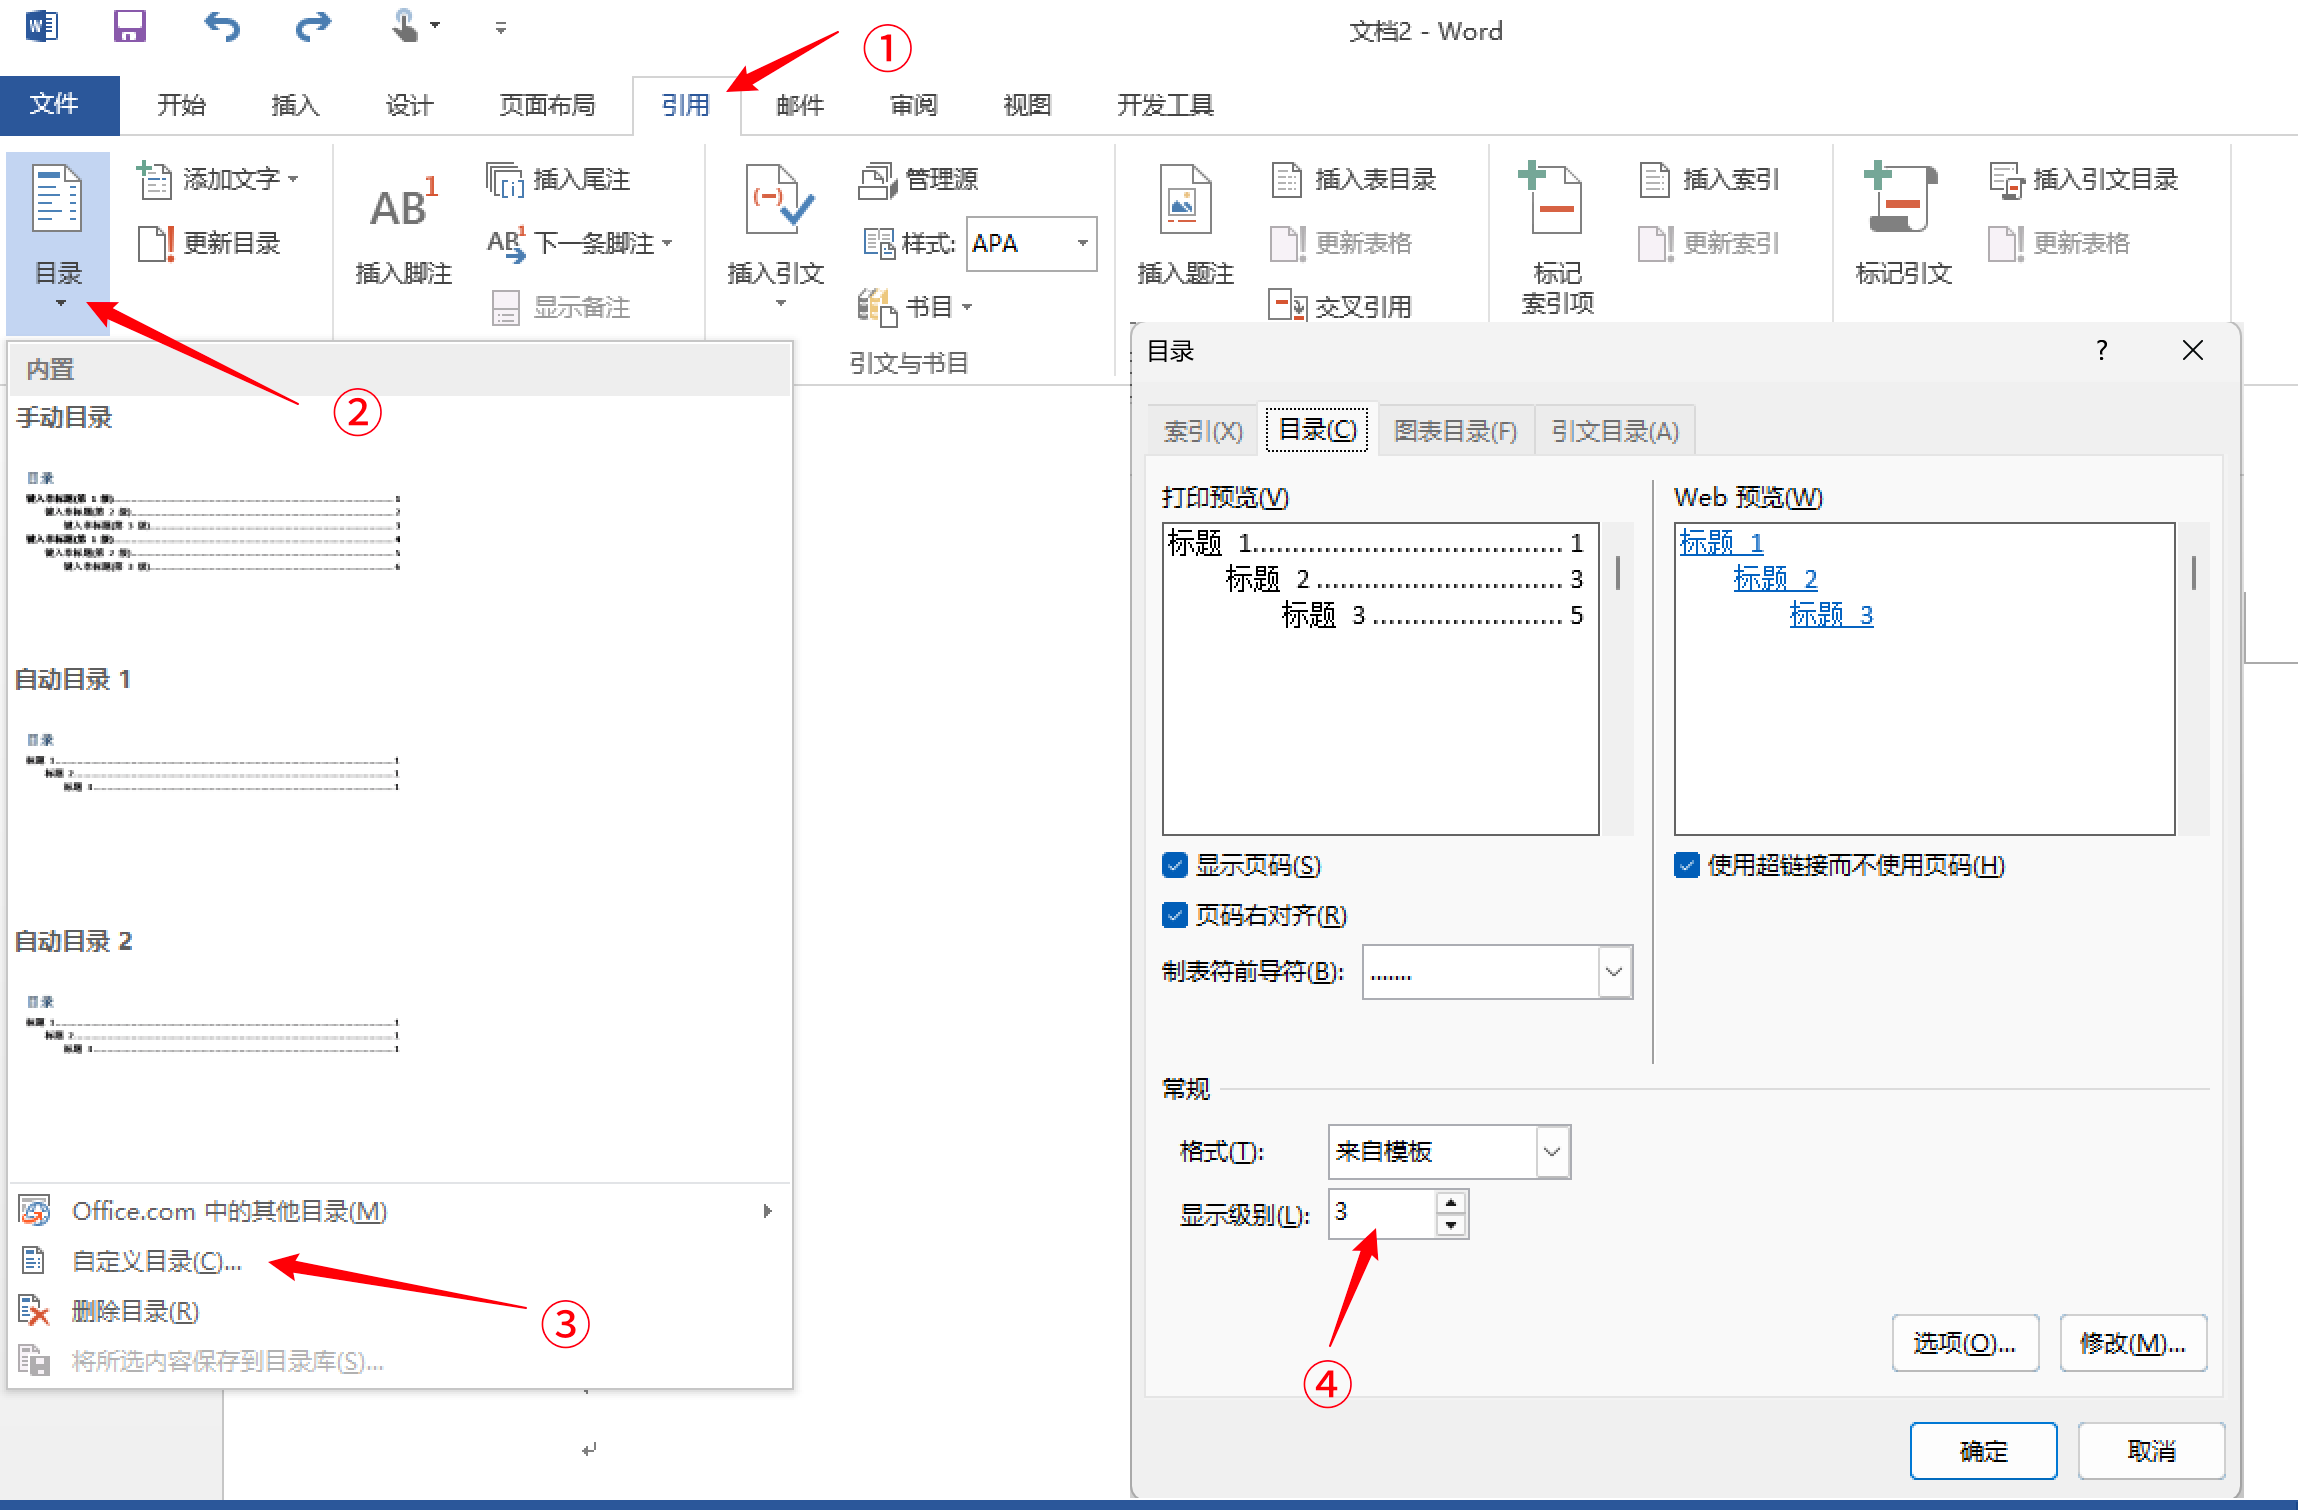Switch to the 邮件 ribbon tab
This screenshot has width=2298, height=1510.
pyautogui.click(x=798, y=104)
